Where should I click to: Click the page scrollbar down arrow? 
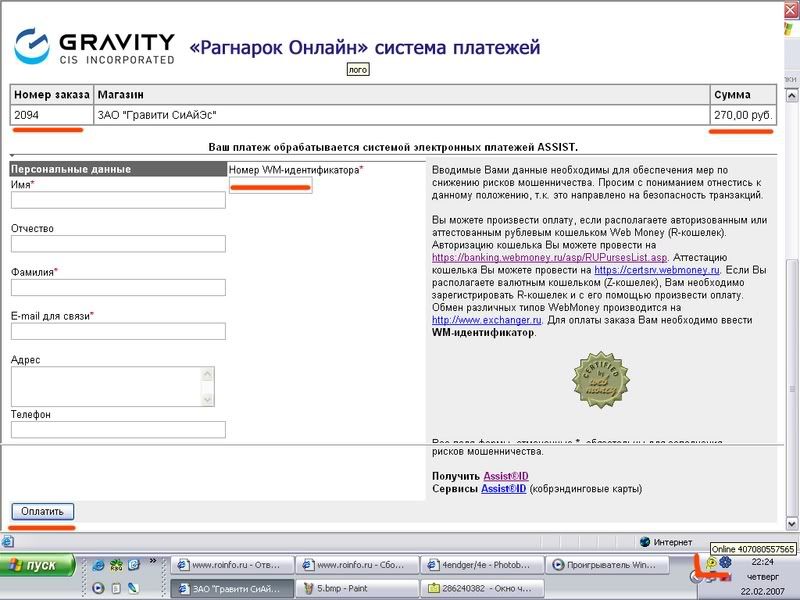[791, 523]
